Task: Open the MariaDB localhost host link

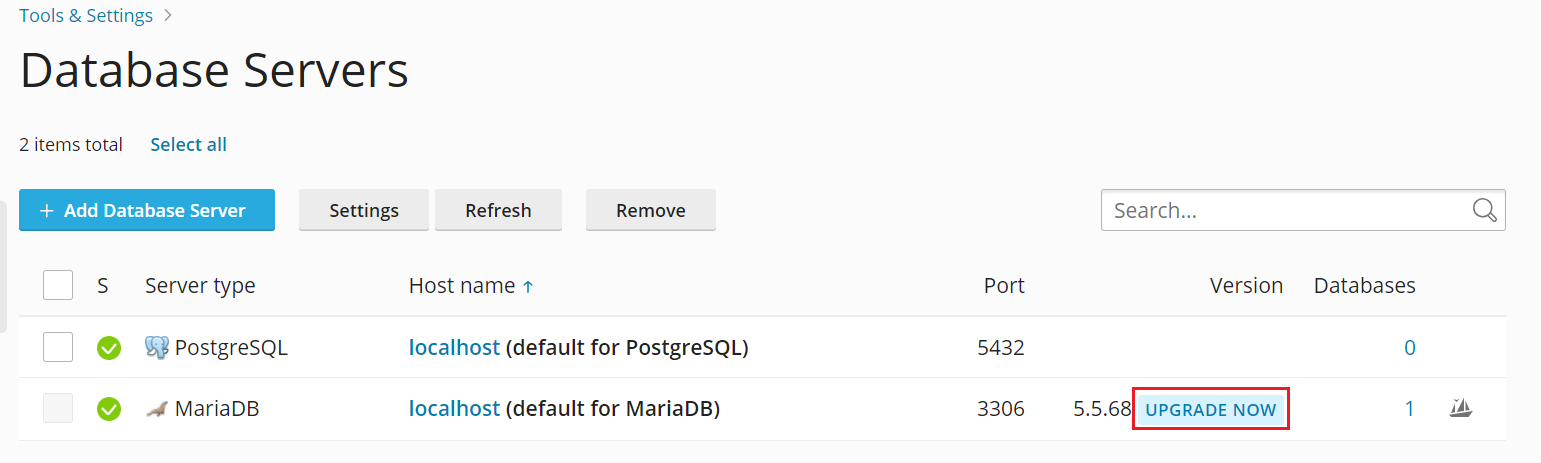Action: [x=454, y=408]
